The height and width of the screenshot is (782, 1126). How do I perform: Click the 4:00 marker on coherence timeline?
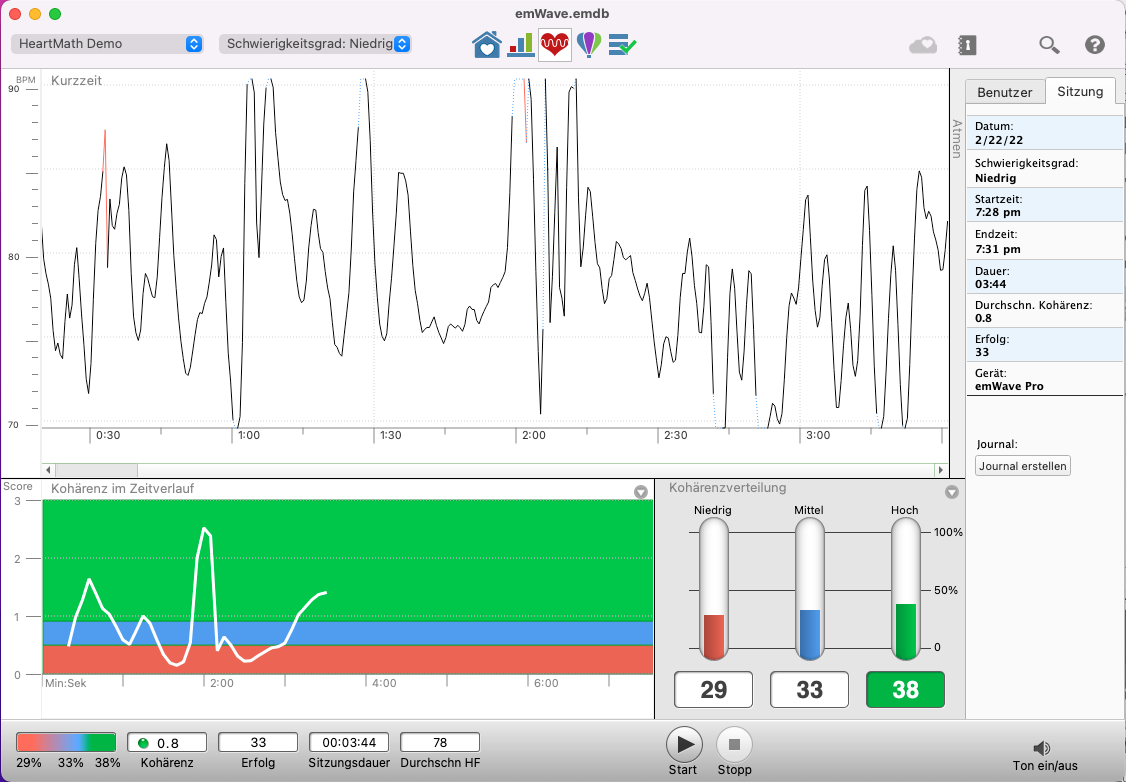(x=384, y=683)
